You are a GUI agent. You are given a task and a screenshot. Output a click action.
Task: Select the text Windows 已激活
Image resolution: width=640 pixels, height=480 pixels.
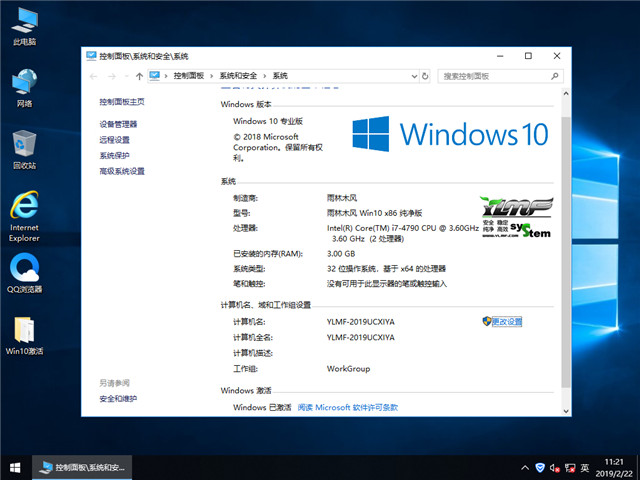262,407
